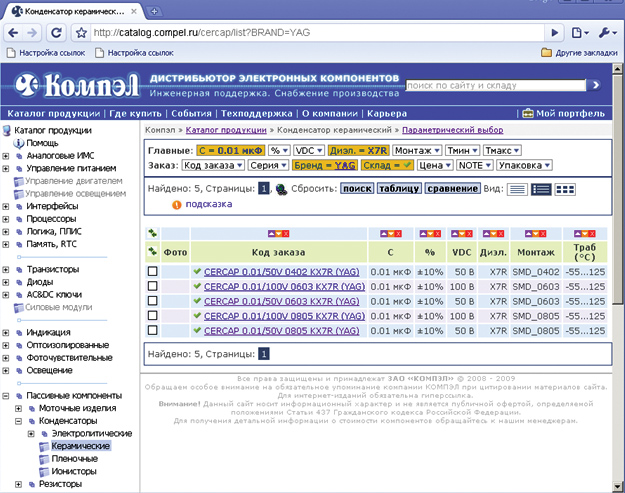
Task: Sort Монтаж column descending
Action: 535,234
